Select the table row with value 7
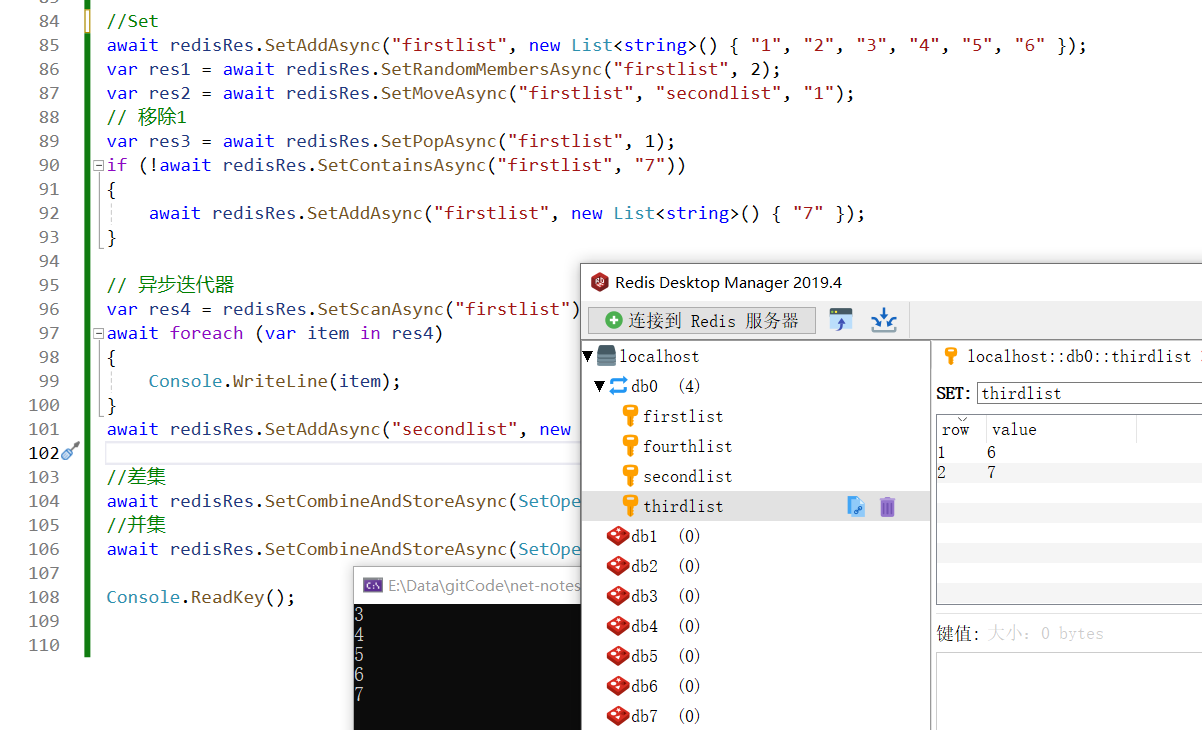The height and width of the screenshot is (730, 1202). click(1069, 473)
